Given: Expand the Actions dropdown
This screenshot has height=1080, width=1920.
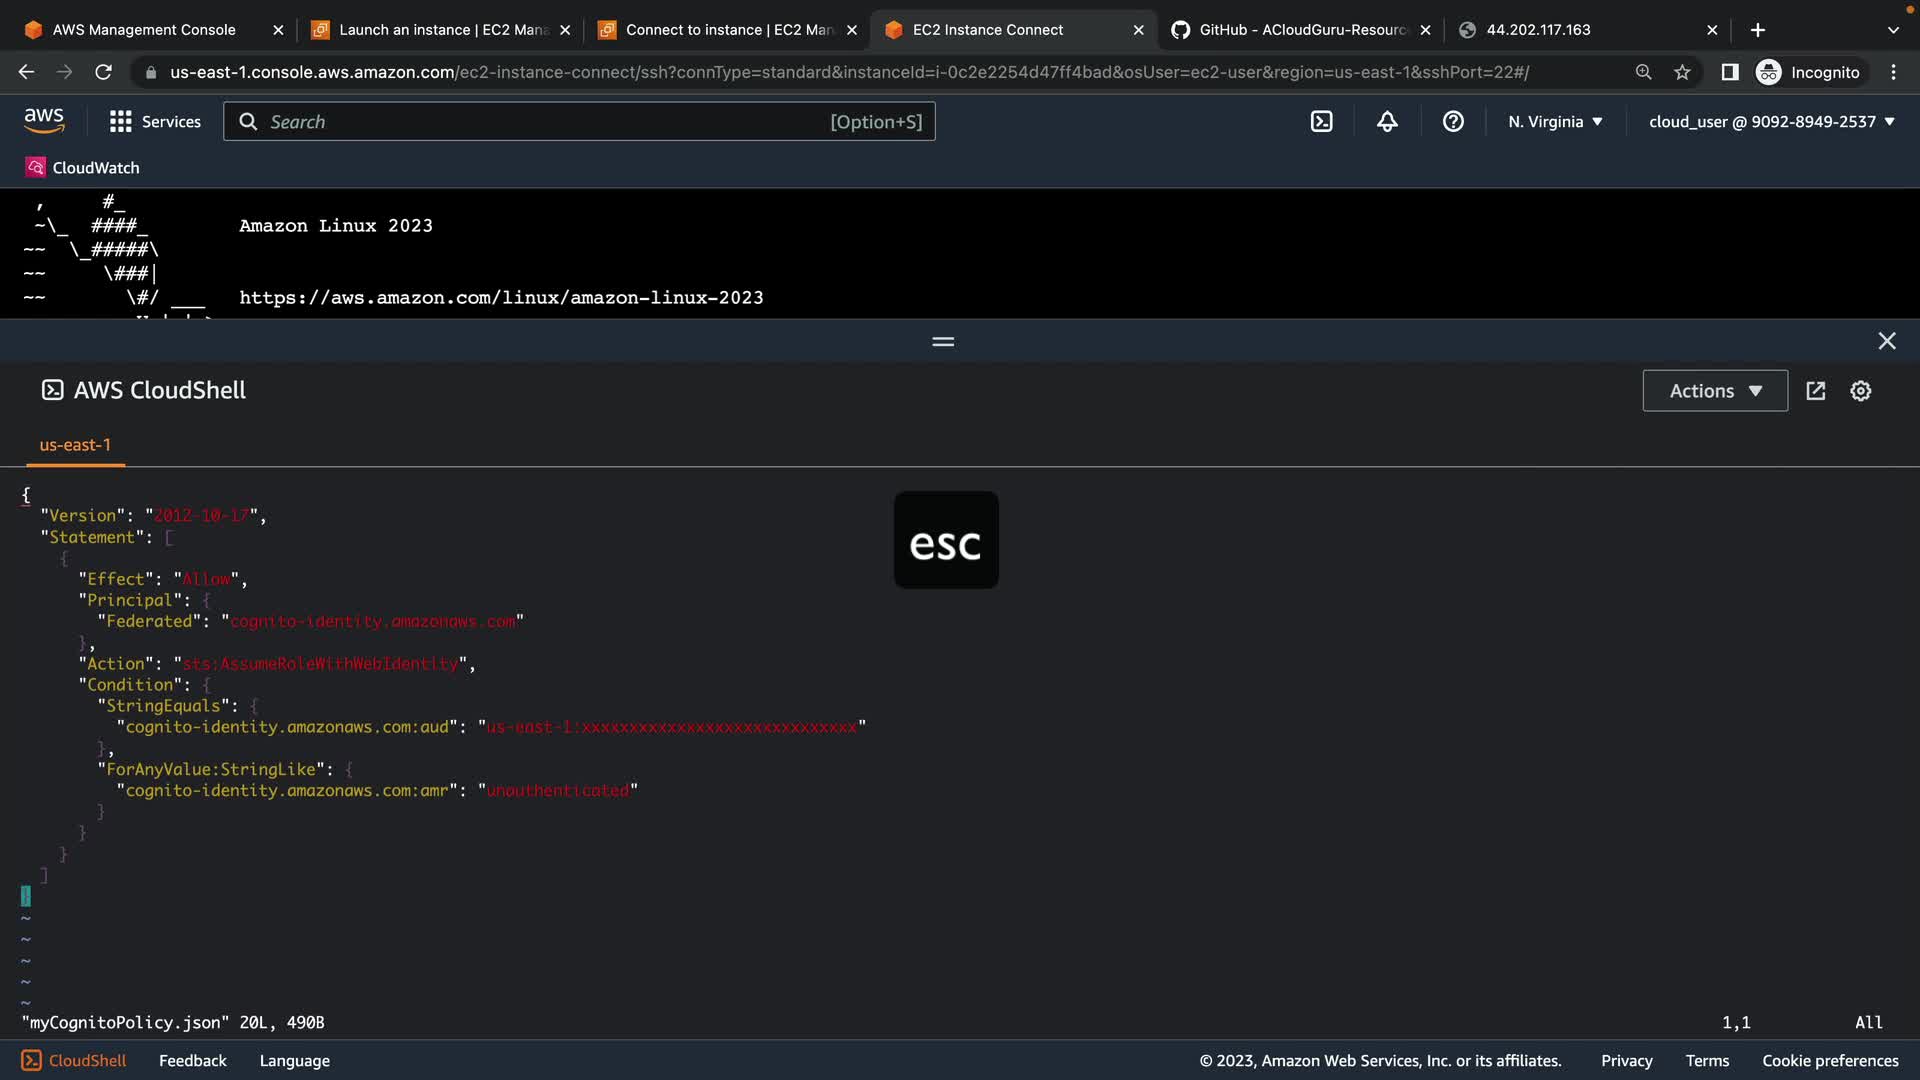Looking at the screenshot, I should pos(1715,391).
